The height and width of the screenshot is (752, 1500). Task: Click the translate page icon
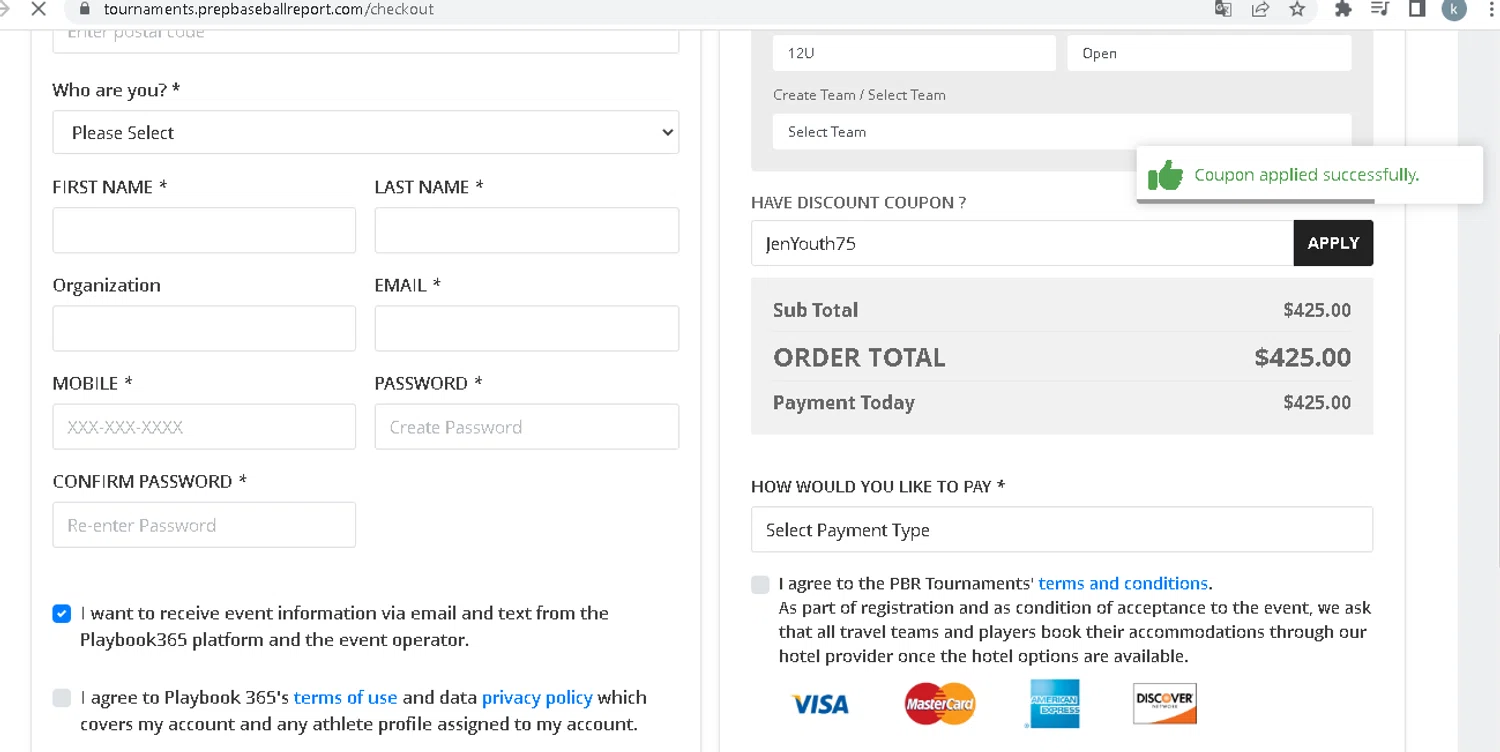(1222, 9)
